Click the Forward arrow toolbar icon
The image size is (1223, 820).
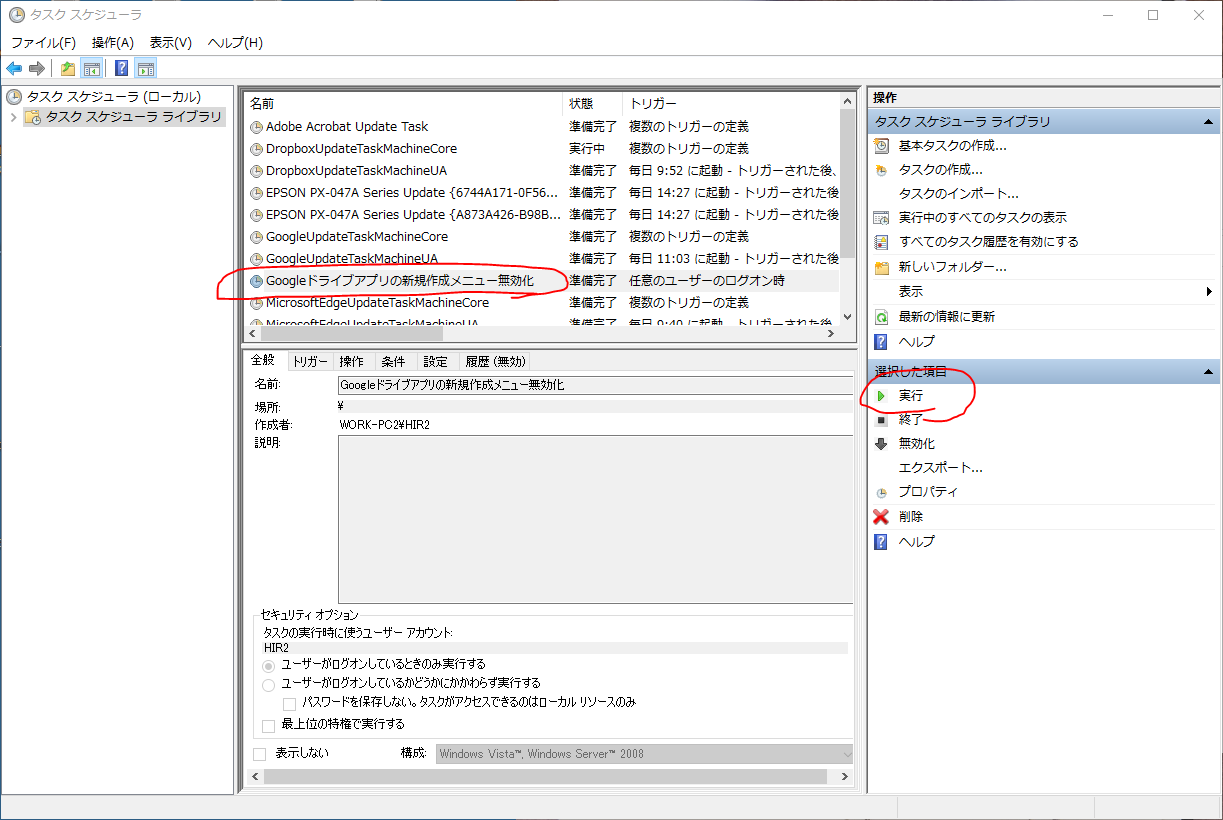pyautogui.click(x=37, y=68)
